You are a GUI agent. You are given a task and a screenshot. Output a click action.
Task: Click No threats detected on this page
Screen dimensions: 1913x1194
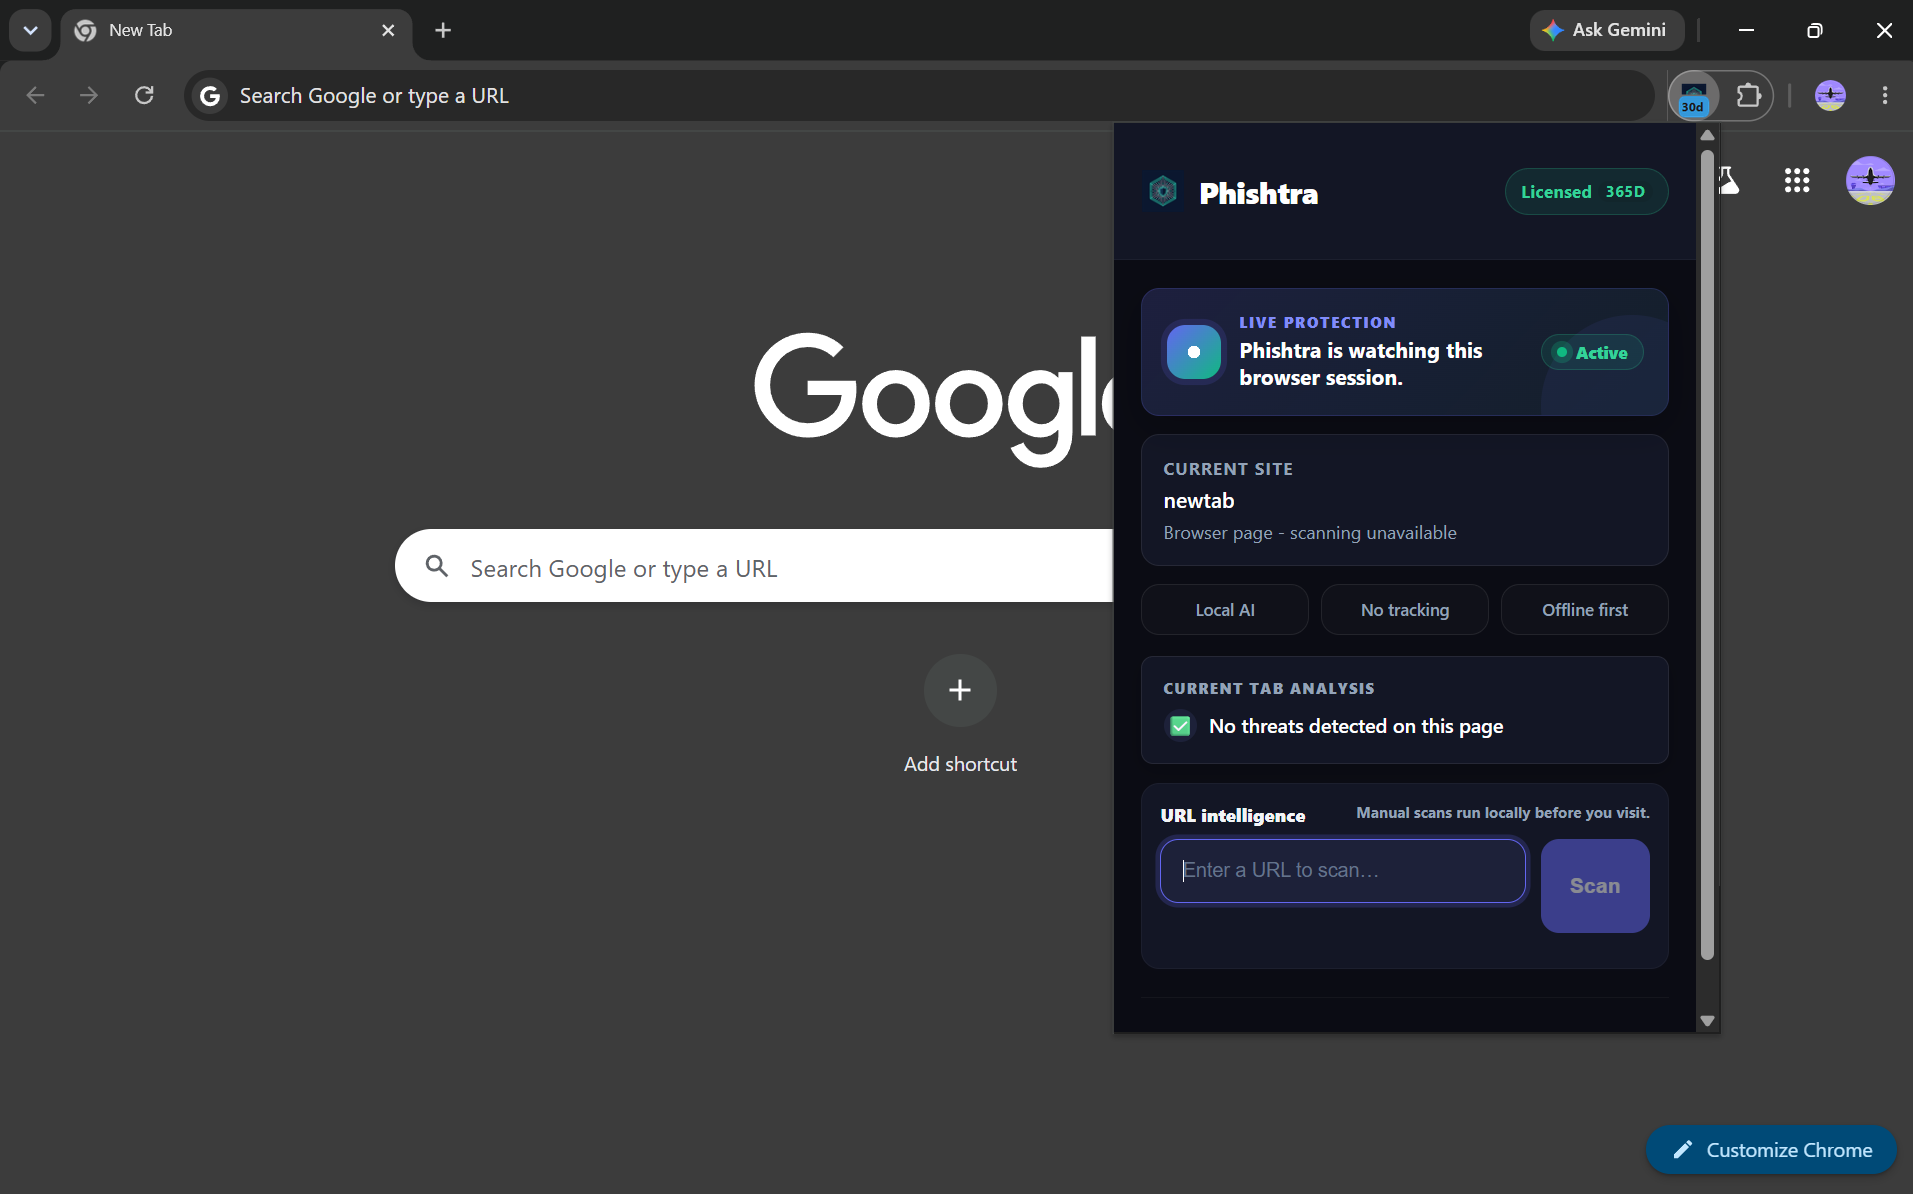(x=1356, y=726)
